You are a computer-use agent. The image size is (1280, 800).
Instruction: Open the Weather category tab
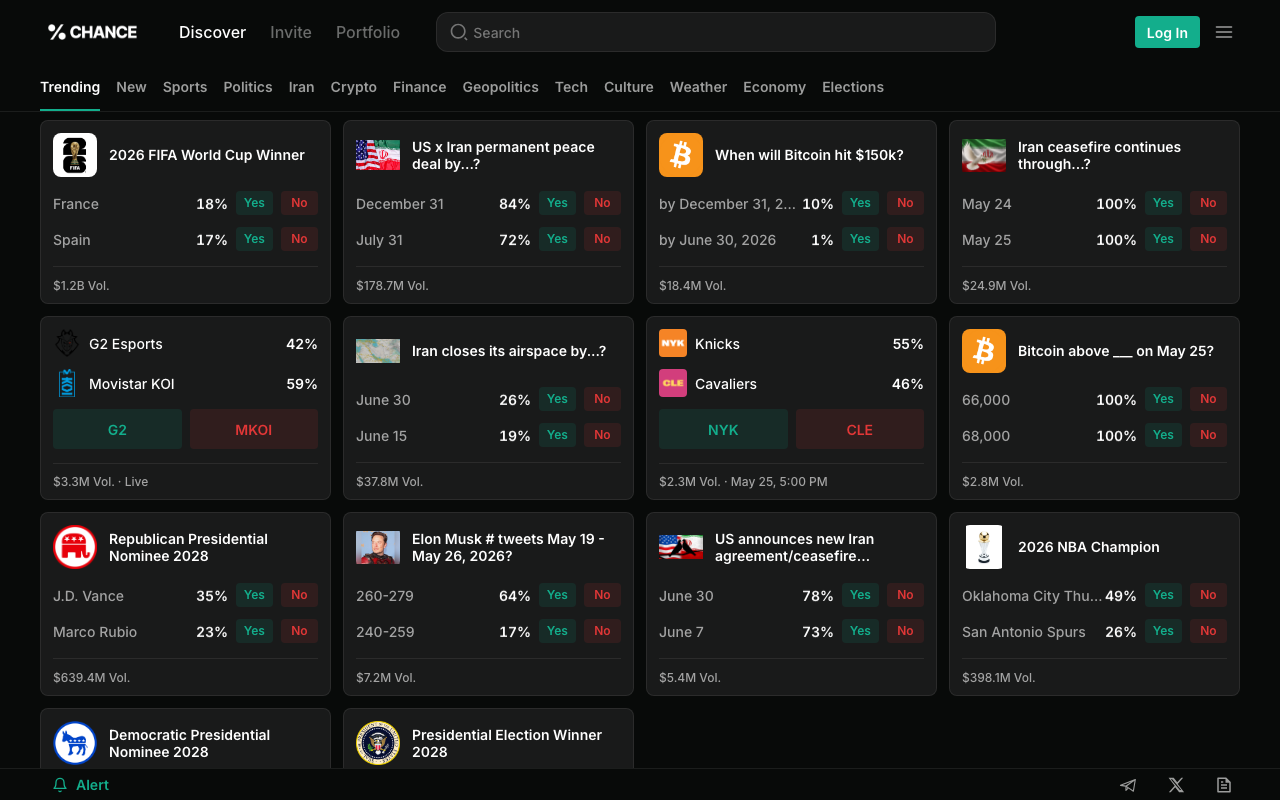698,87
